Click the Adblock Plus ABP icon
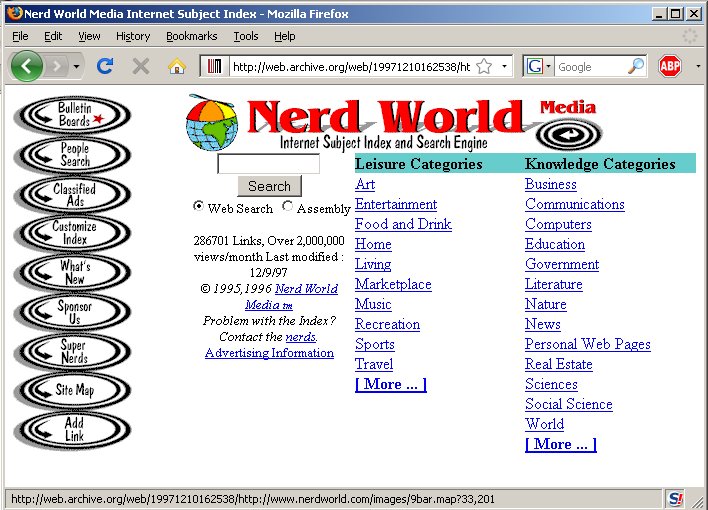This screenshot has height=510, width=708. coord(670,66)
